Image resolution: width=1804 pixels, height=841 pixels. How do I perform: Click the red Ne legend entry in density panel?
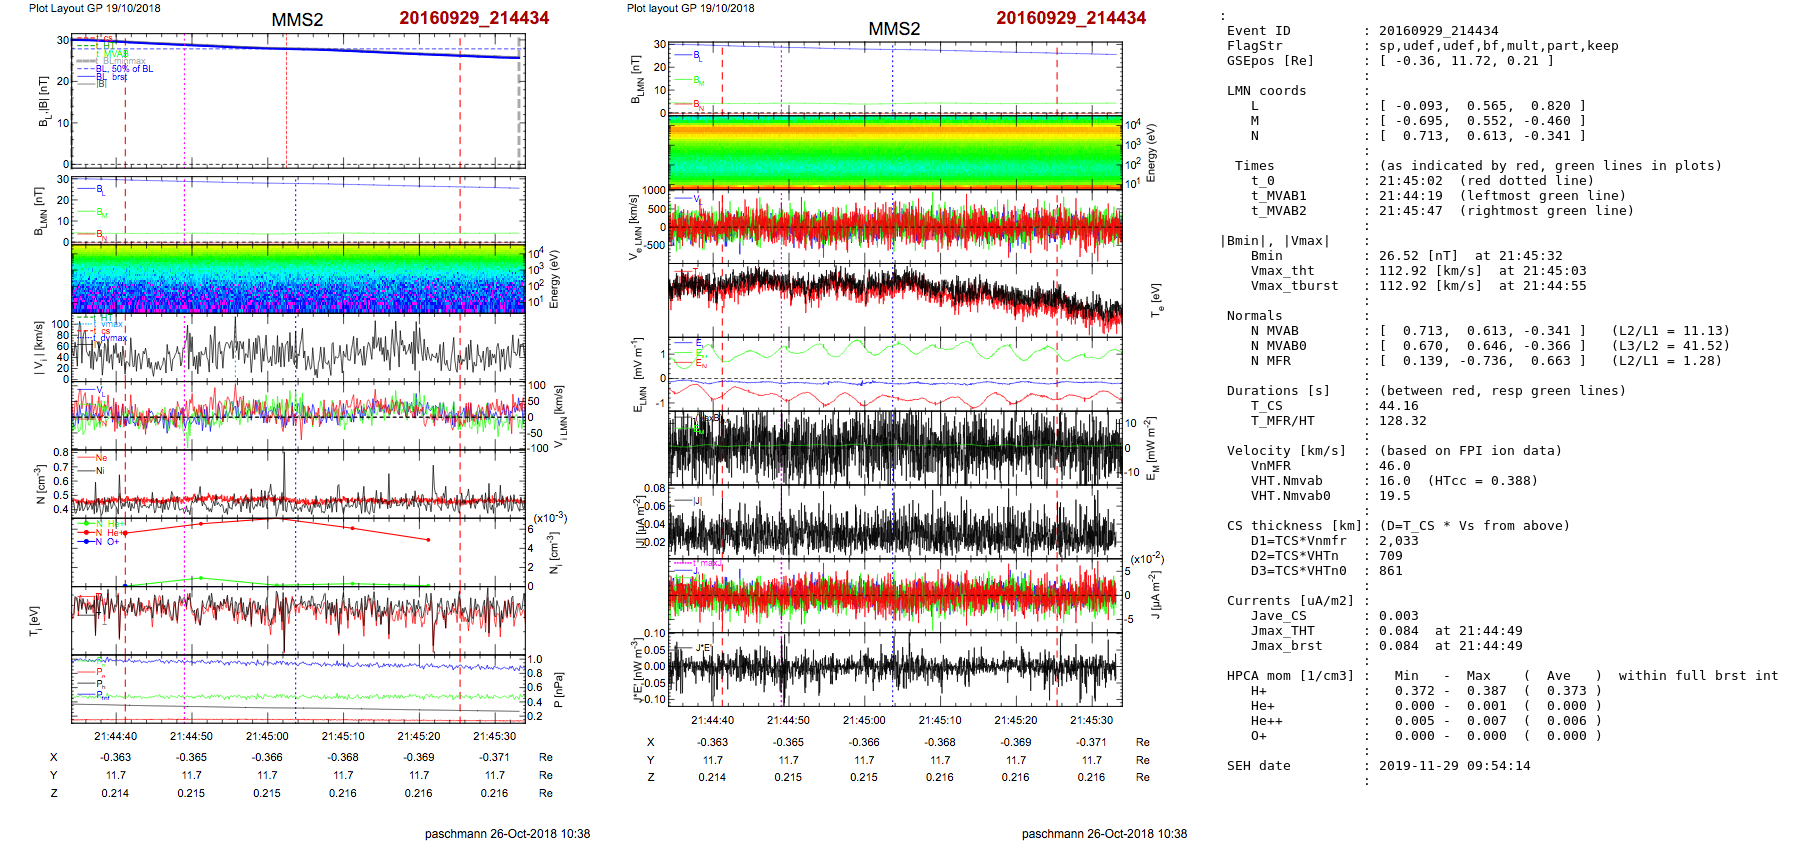pos(101,458)
